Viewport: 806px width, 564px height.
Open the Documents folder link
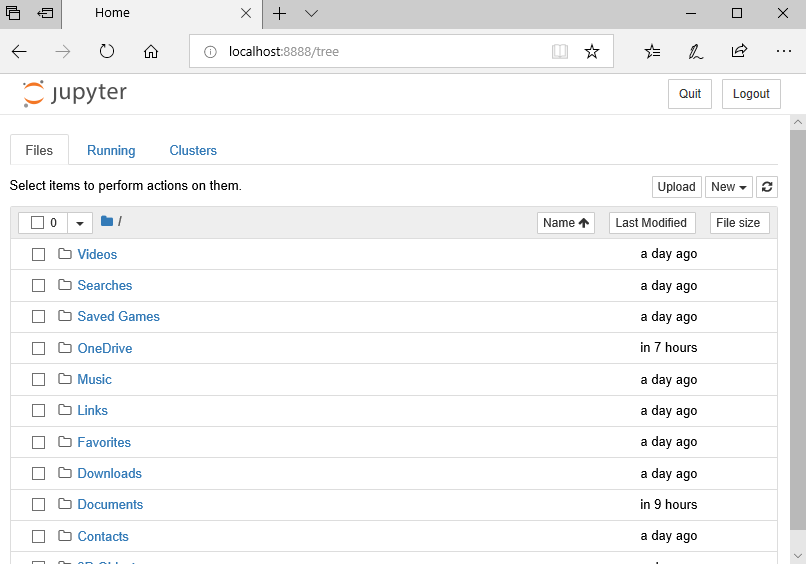click(x=110, y=504)
